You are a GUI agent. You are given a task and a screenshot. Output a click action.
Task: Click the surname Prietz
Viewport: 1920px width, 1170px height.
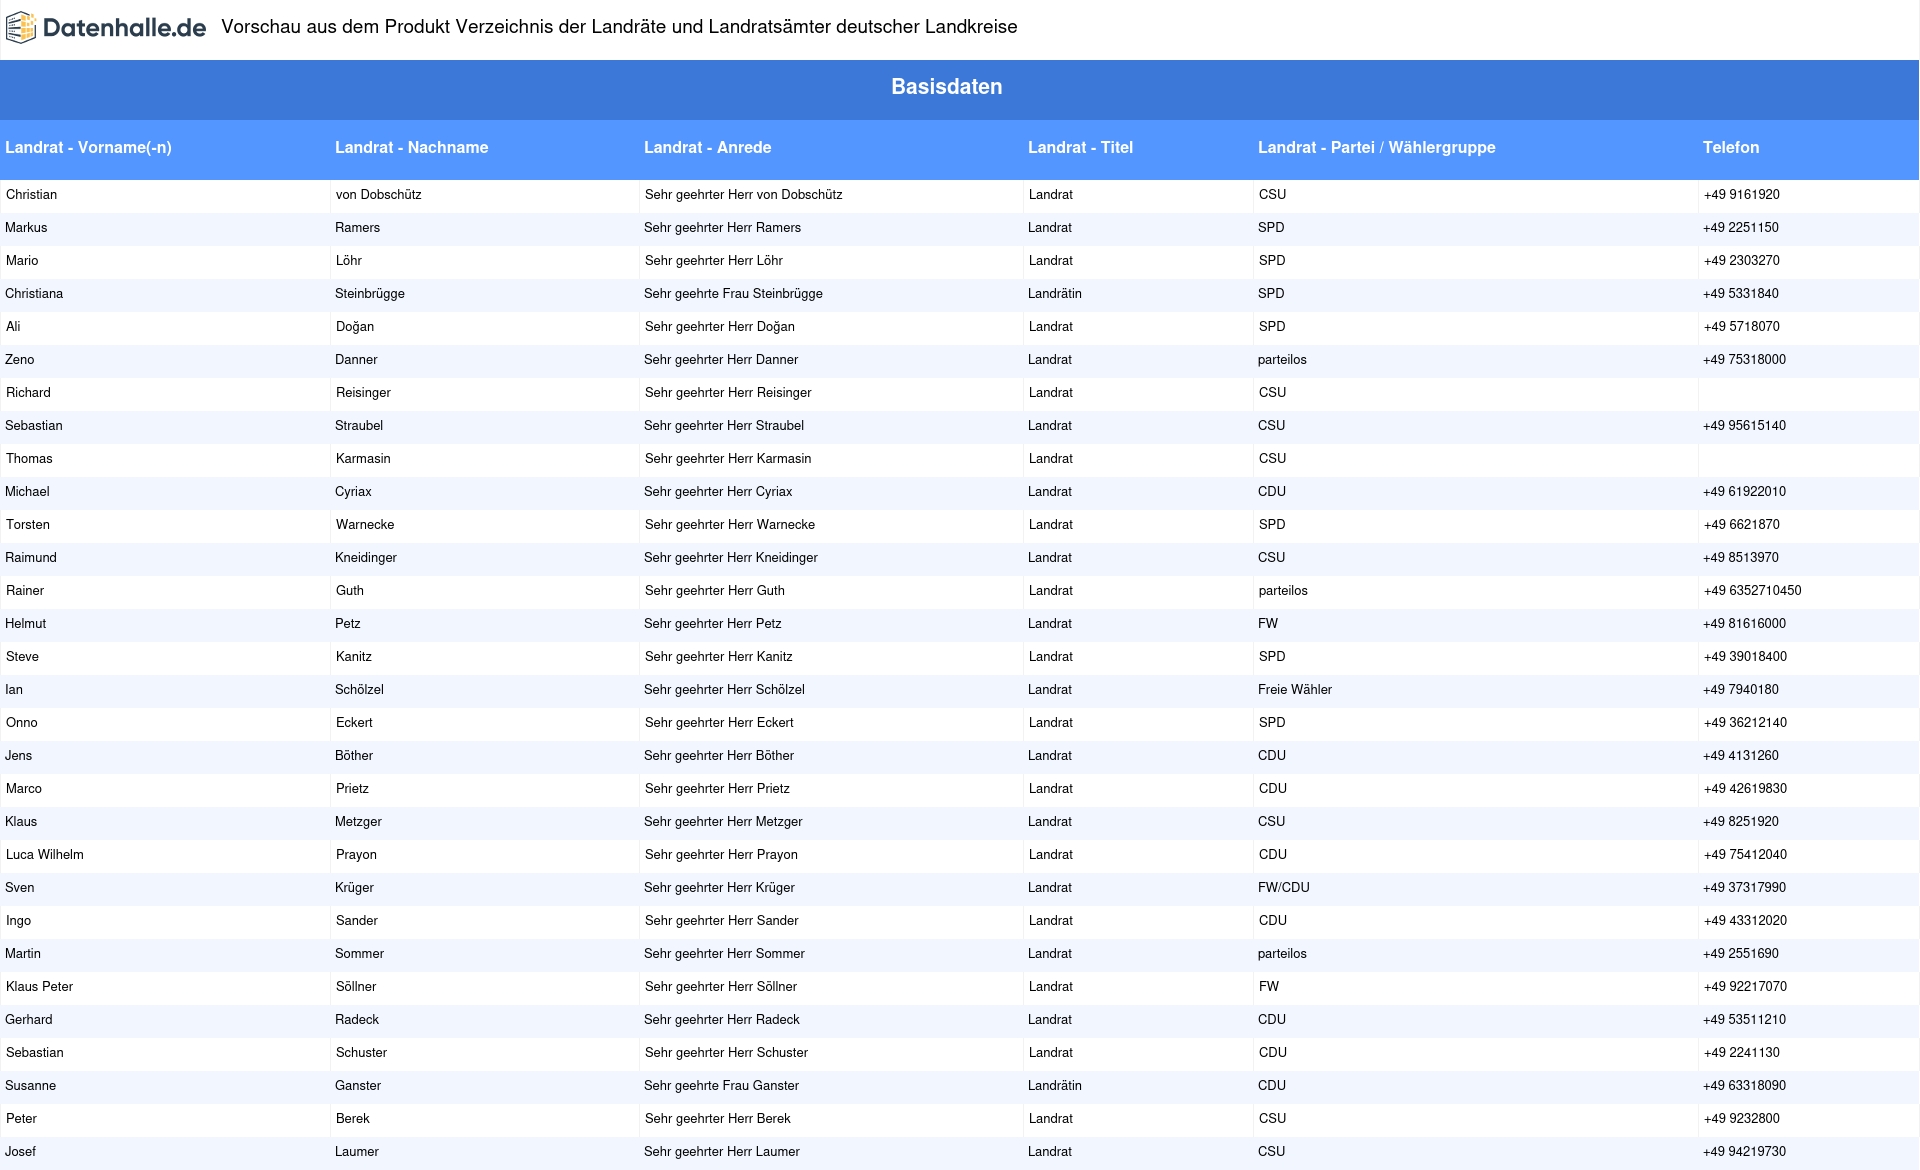point(352,789)
